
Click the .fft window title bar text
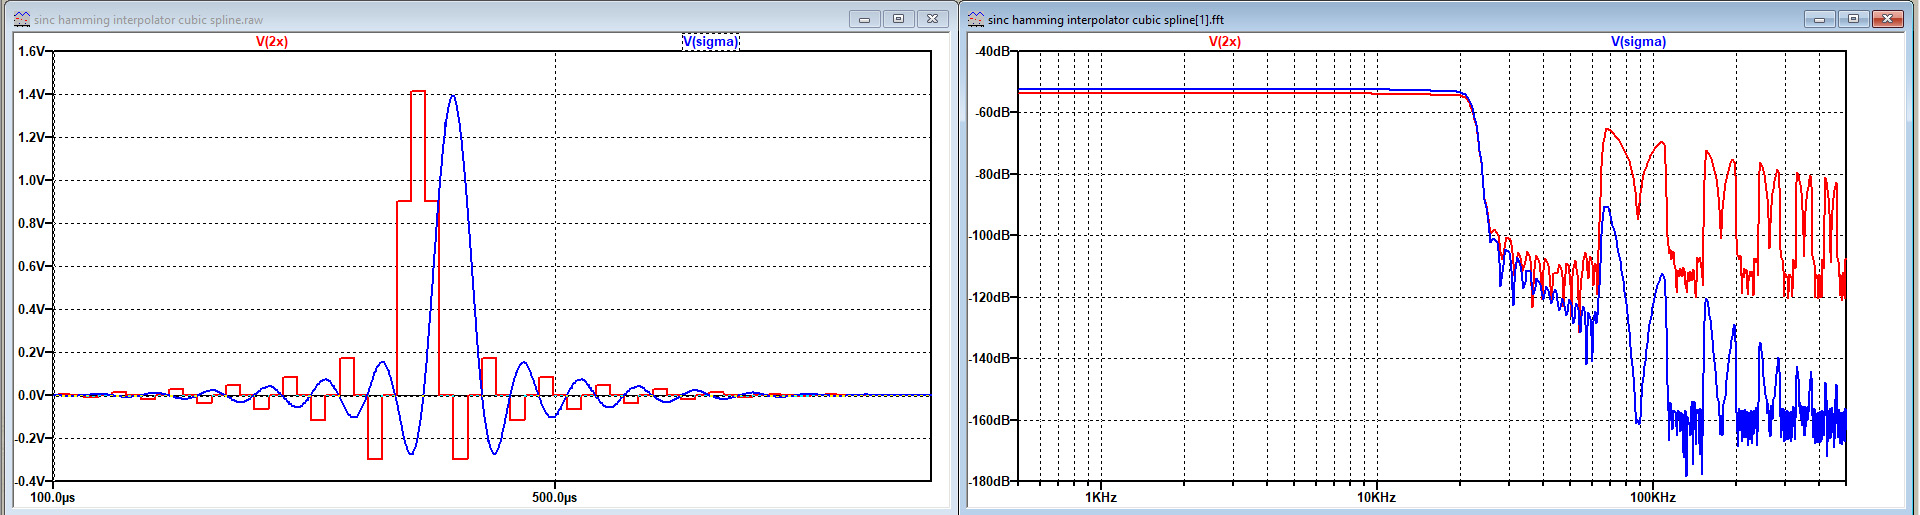(1106, 20)
